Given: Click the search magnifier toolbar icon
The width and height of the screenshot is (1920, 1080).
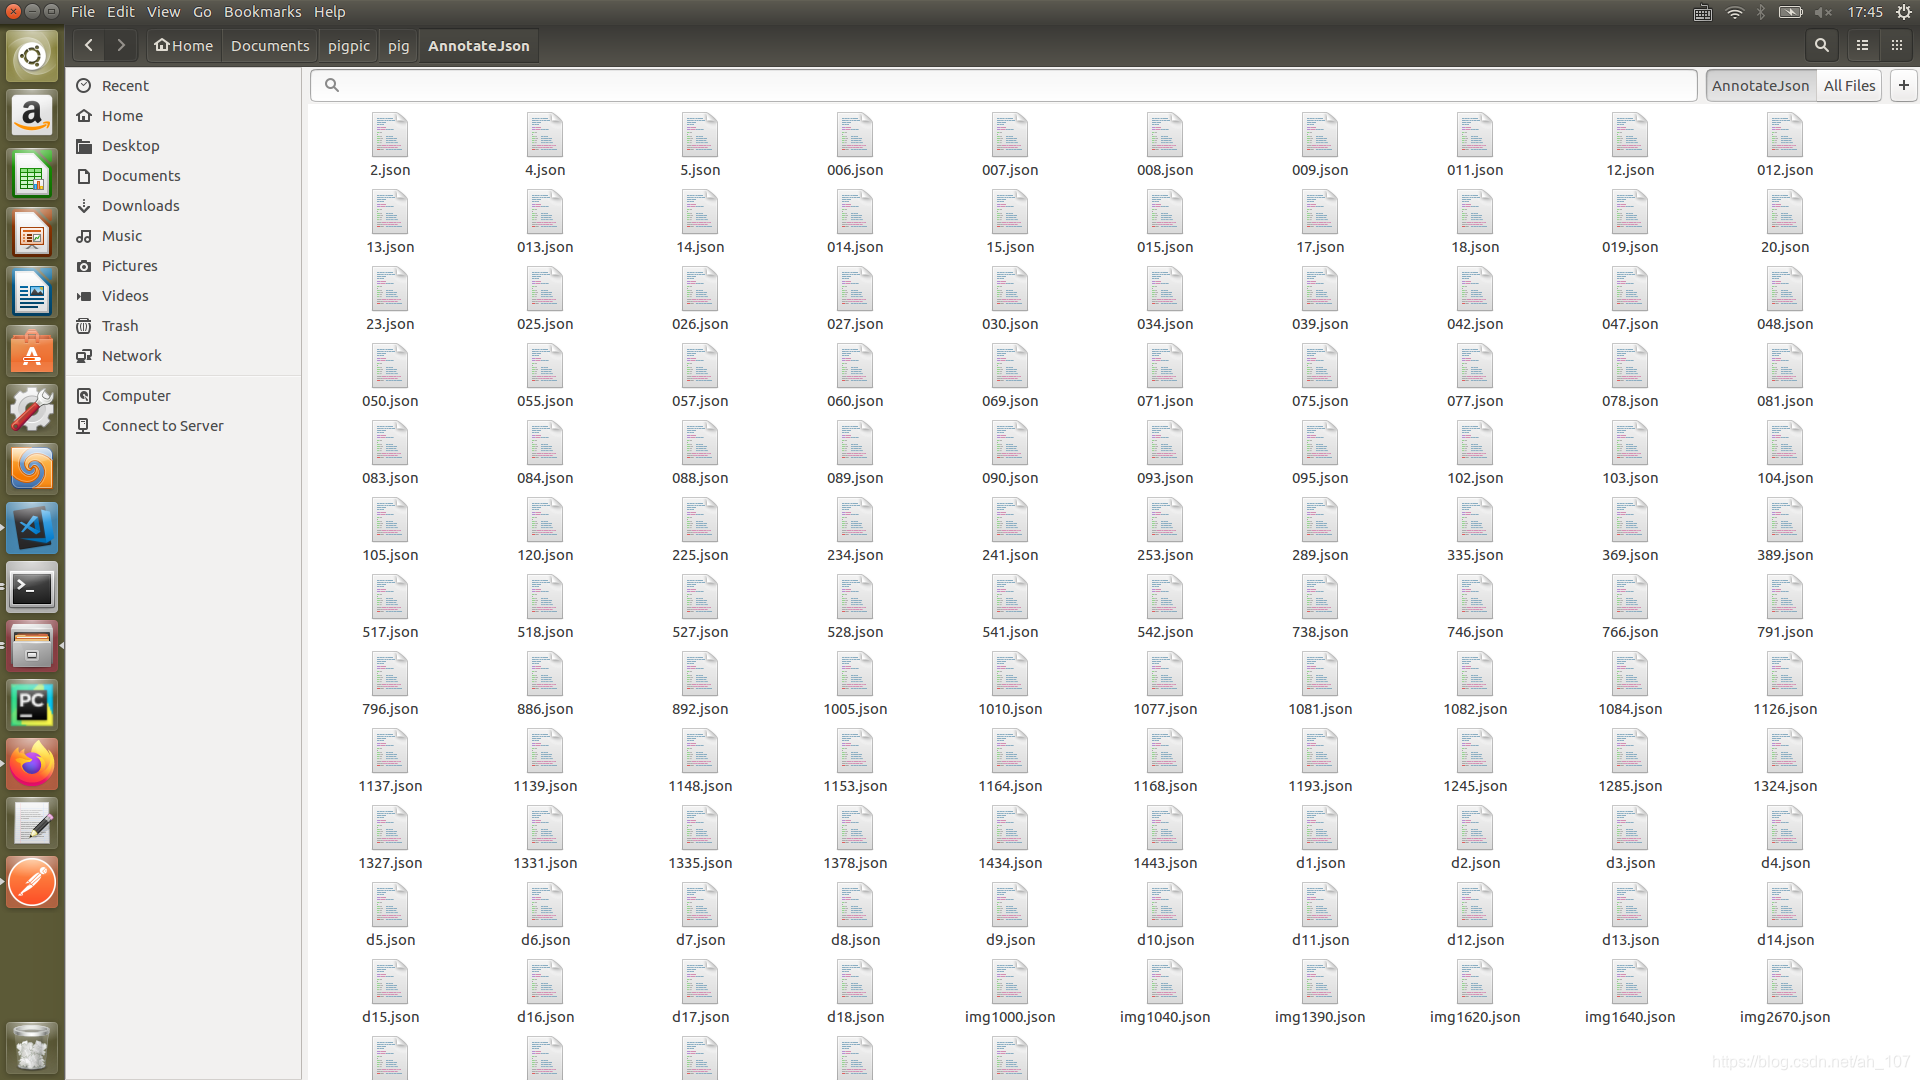Looking at the screenshot, I should coord(1821,45).
